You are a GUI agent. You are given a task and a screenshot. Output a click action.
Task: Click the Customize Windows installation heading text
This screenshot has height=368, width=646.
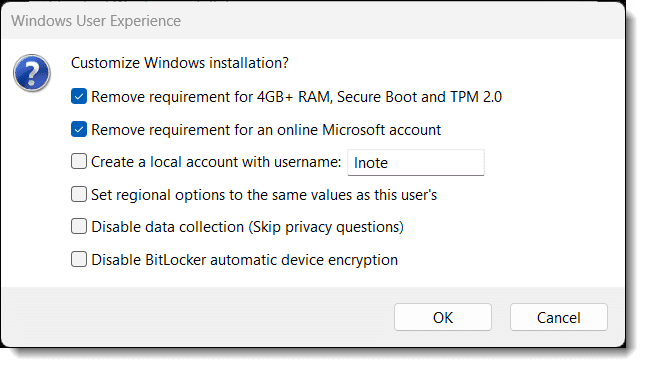click(x=180, y=63)
